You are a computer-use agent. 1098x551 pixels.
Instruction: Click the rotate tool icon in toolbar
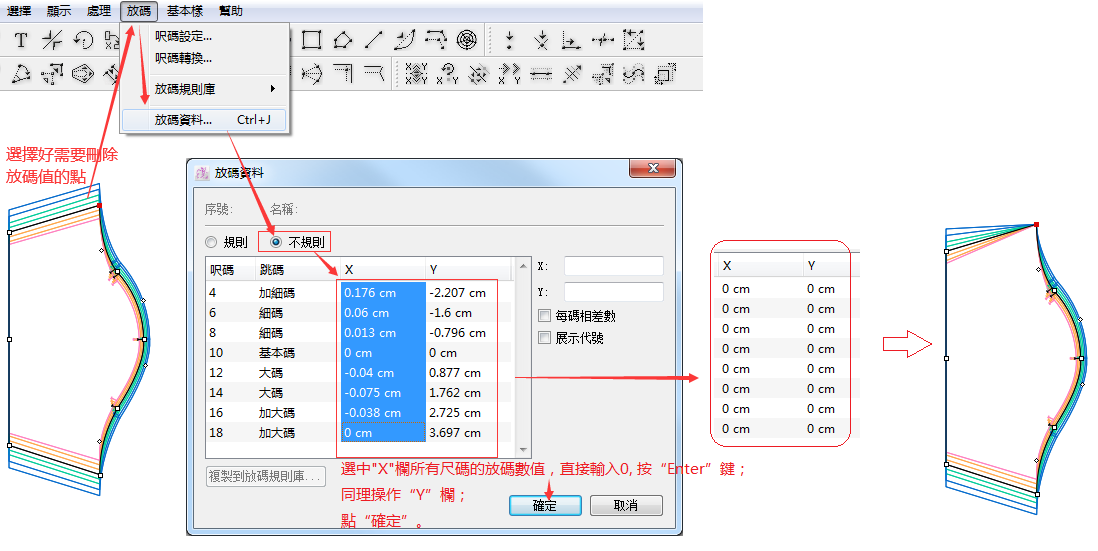coord(83,41)
